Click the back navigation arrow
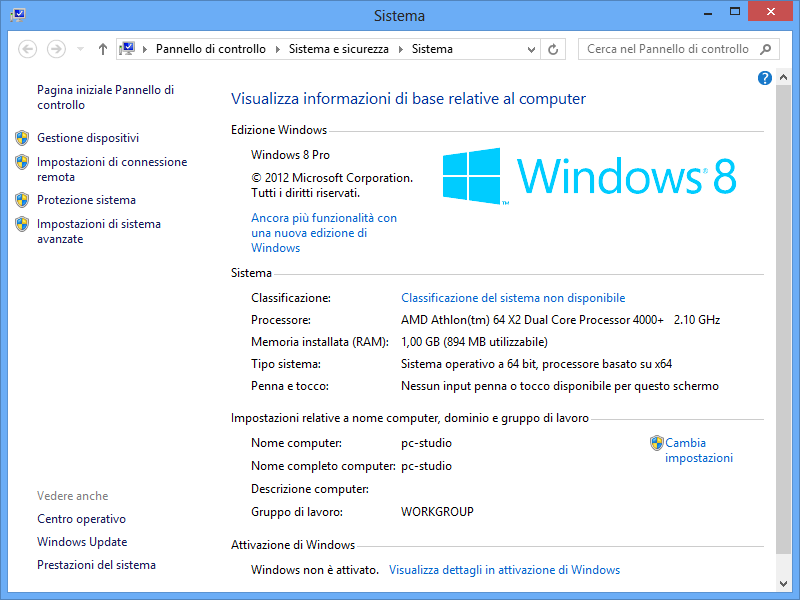800x600 pixels. [28, 49]
